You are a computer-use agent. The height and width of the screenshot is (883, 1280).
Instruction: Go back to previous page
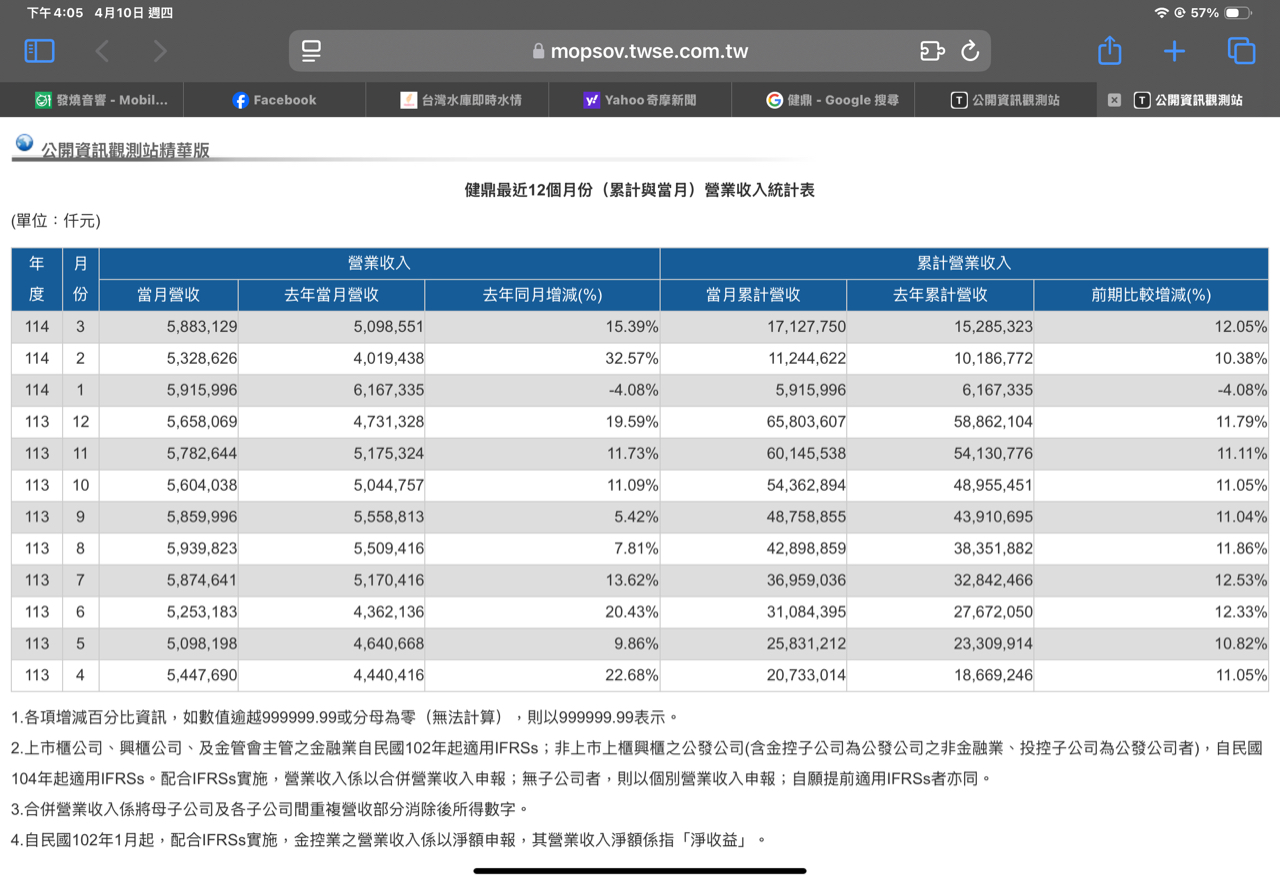coord(102,51)
